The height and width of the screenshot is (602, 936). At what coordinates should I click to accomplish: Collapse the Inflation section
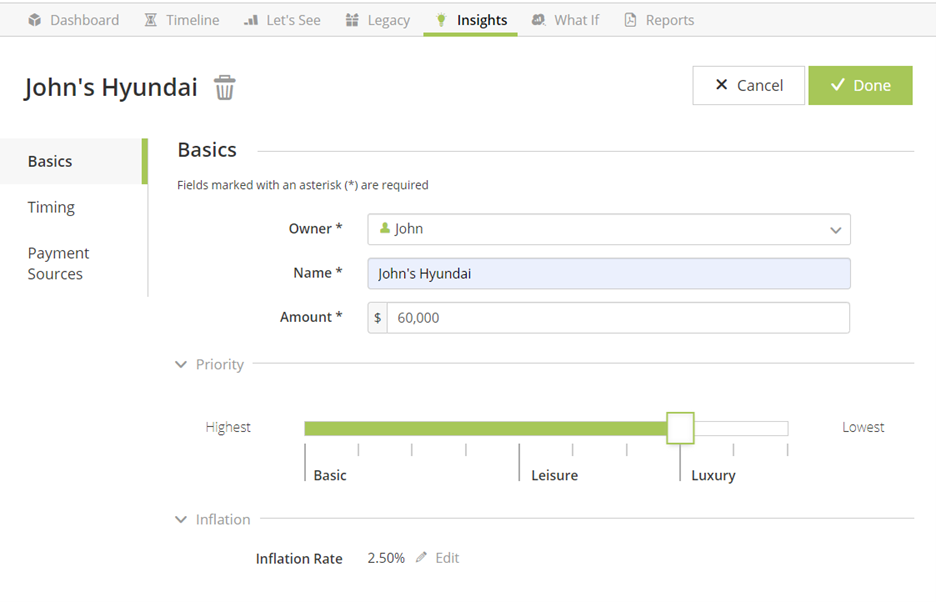[x=181, y=520]
